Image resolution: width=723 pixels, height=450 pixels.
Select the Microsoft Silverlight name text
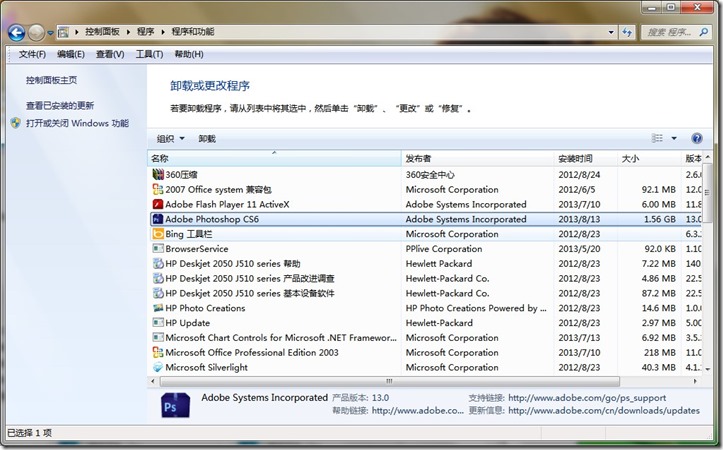[207, 367]
